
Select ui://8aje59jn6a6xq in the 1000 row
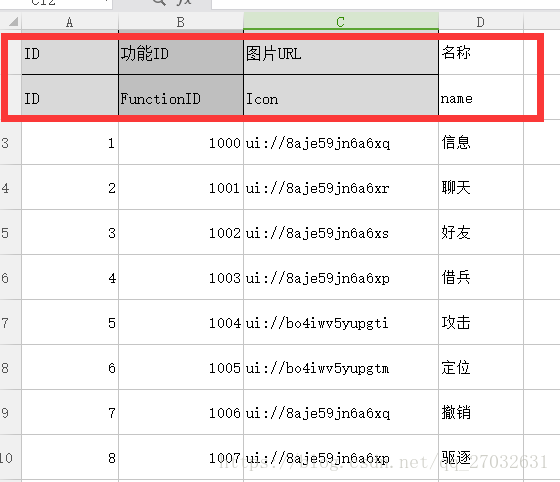coord(341,142)
